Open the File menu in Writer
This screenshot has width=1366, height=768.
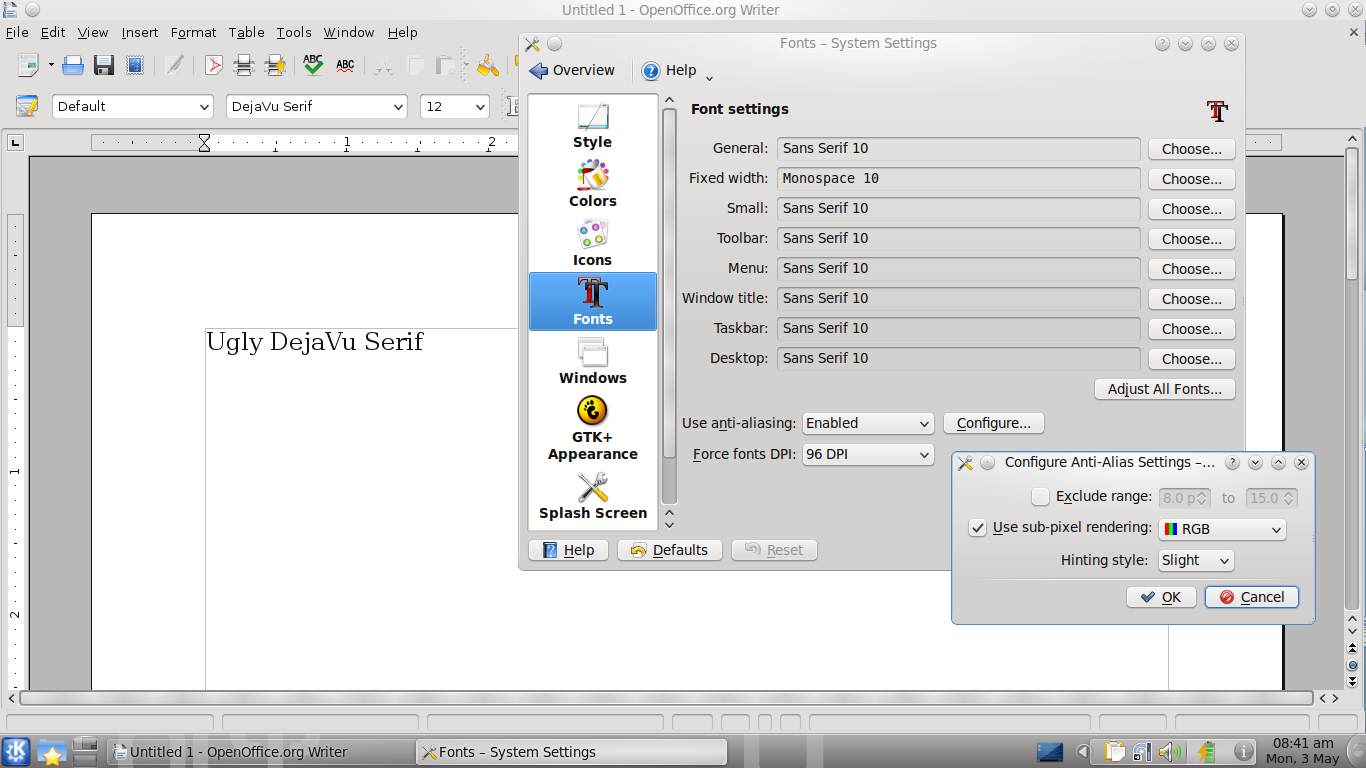pyautogui.click(x=17, y=32)
